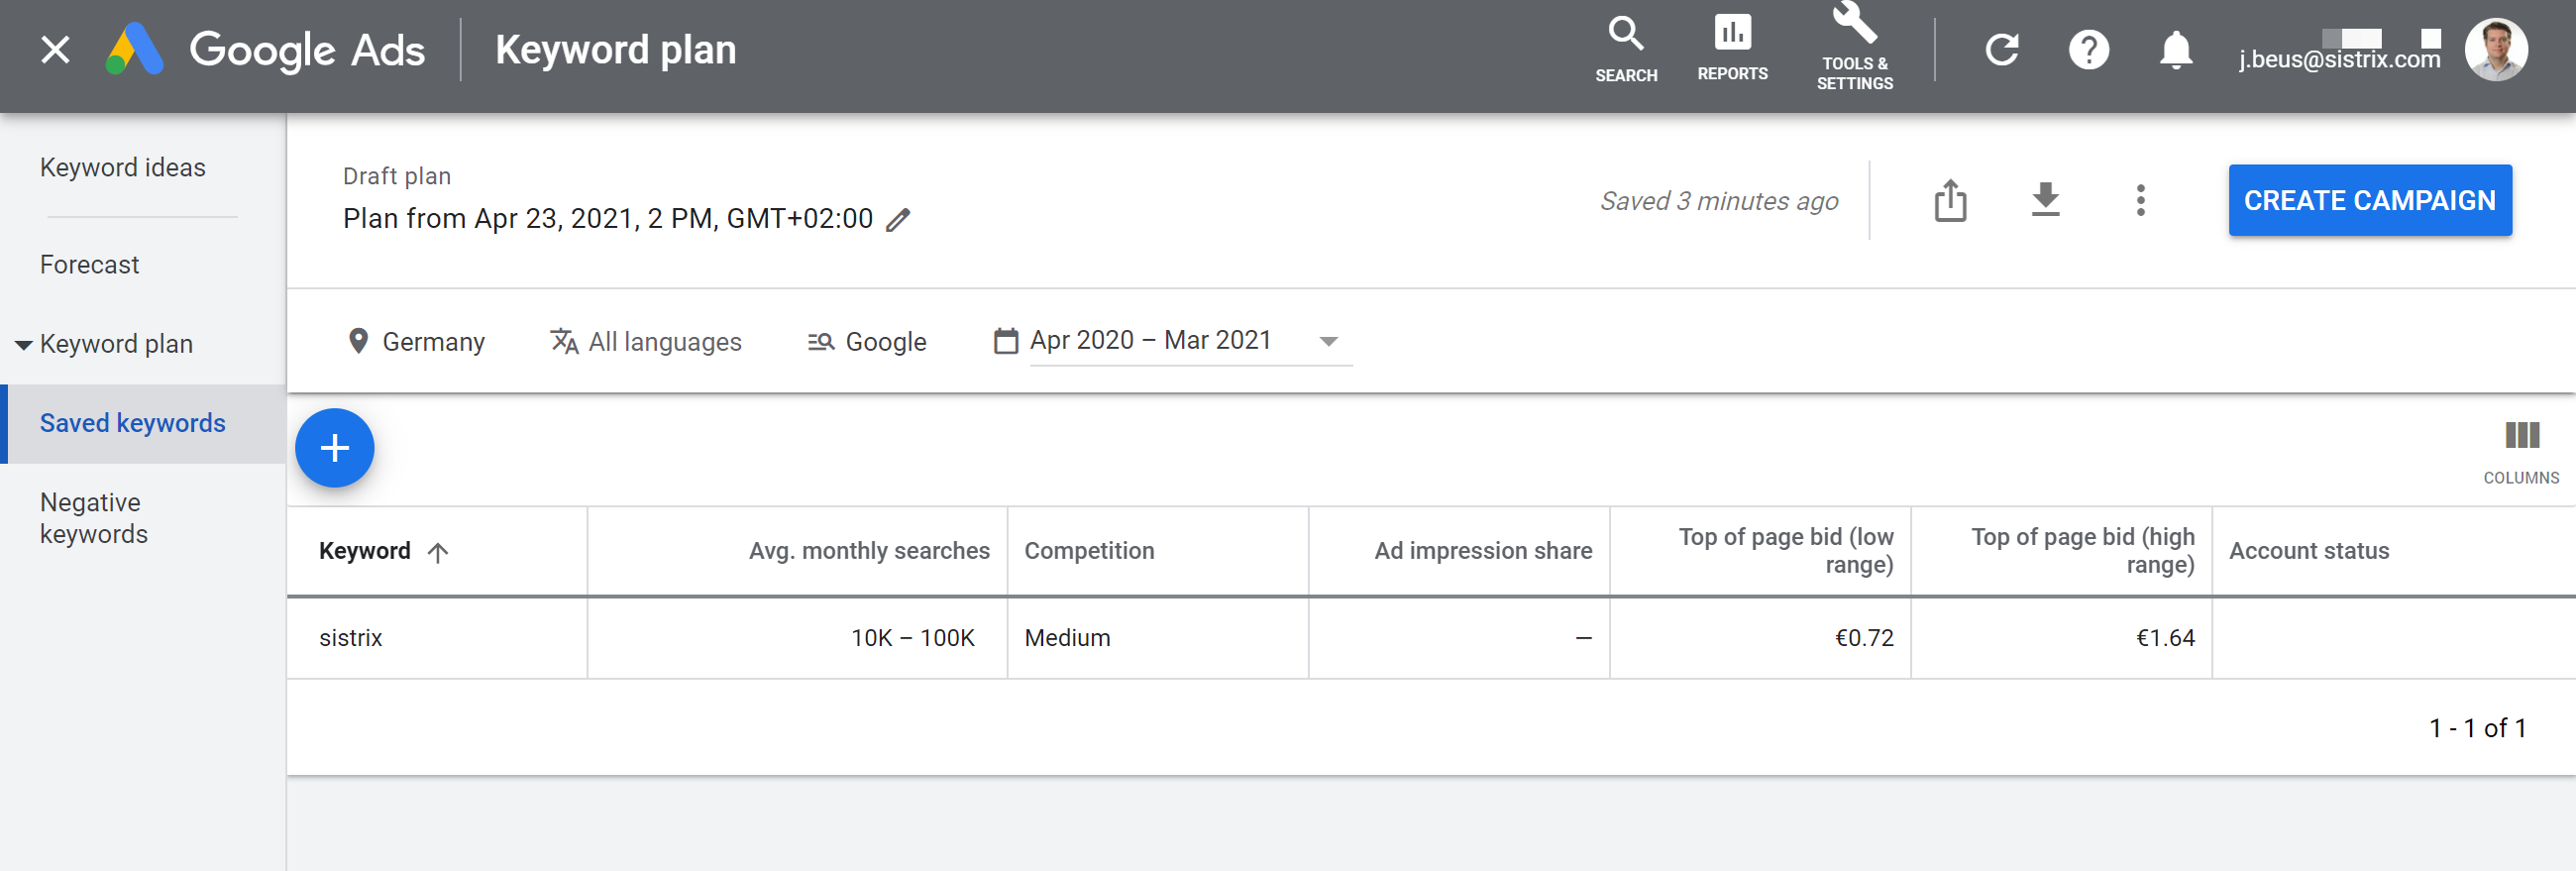Edit plan name with pencil icon
The image size is (2576, 871).
(898, 219)
